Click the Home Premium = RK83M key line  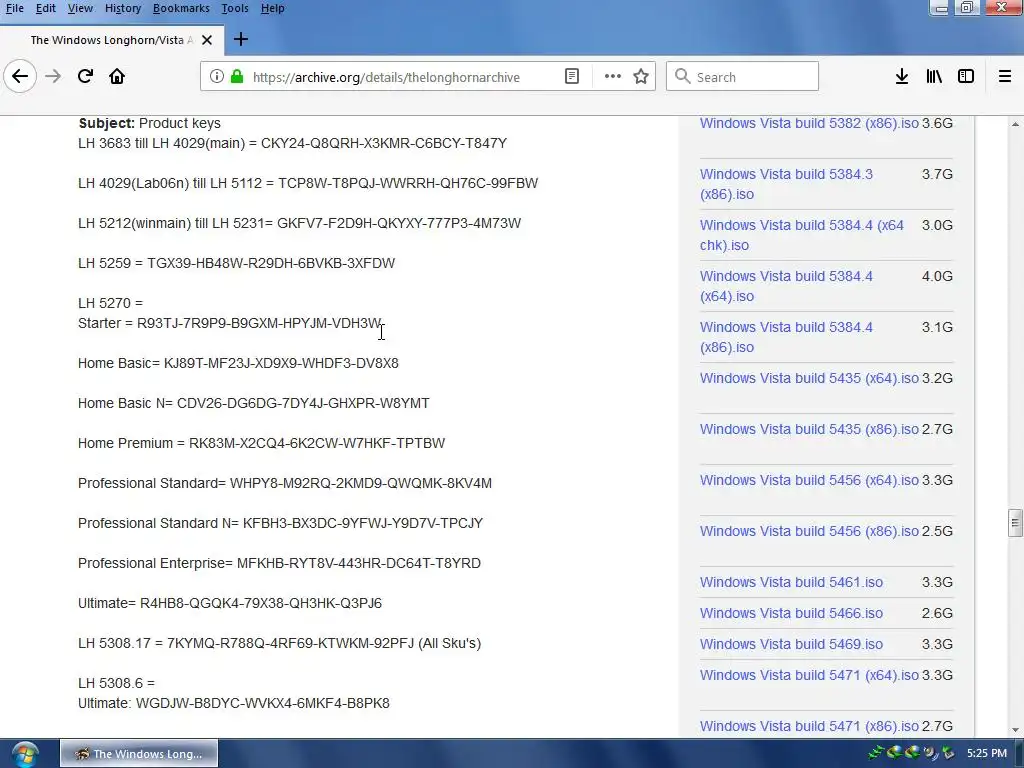261,443
